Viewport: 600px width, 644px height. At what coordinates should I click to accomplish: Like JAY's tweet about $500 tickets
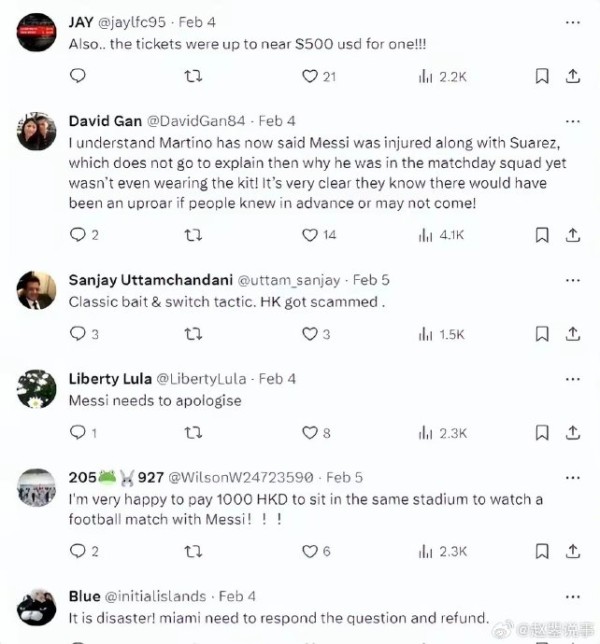310,76
